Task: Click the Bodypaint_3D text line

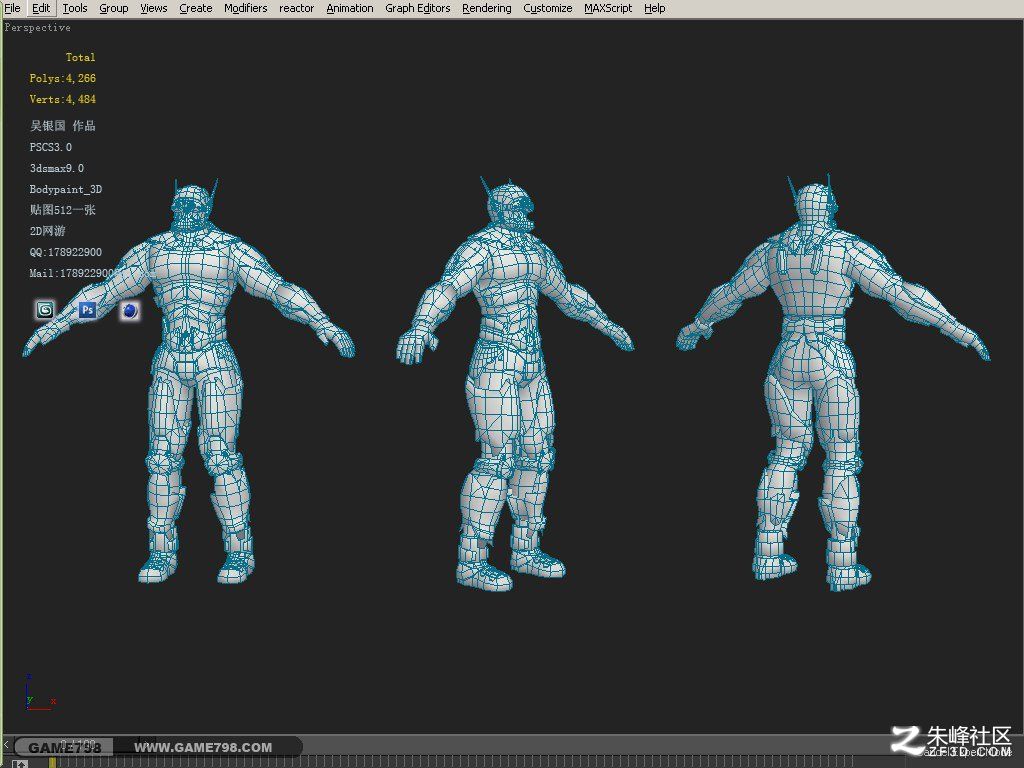Action: point(65,189)
